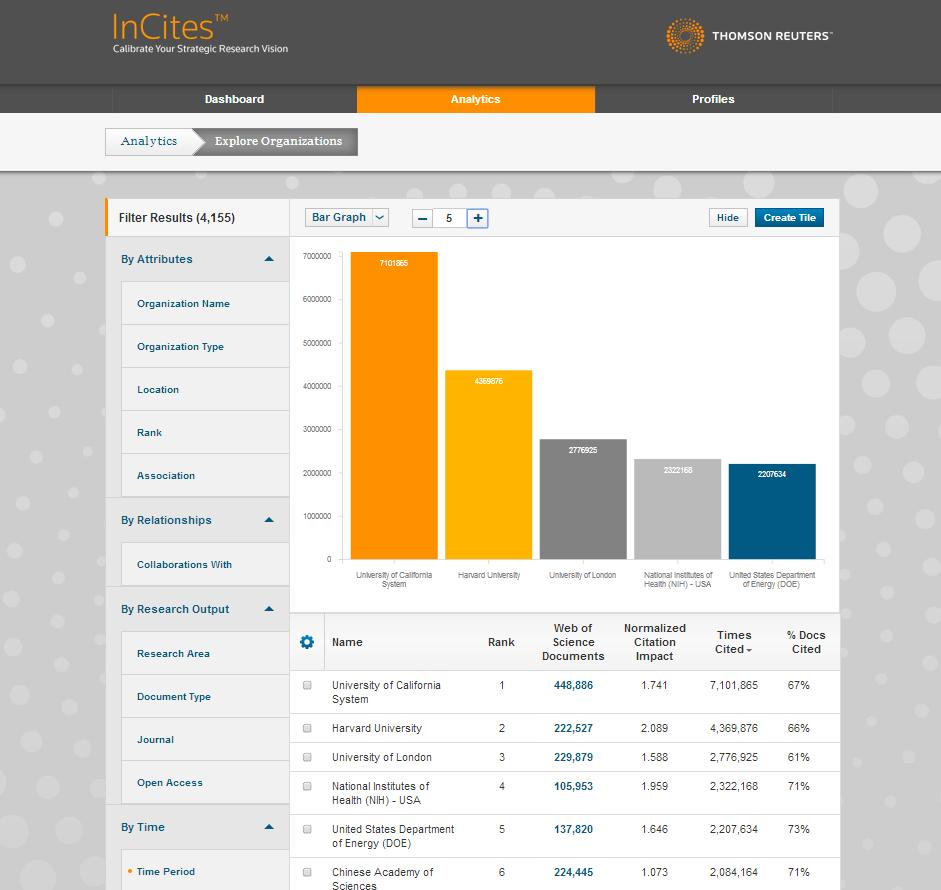Viewport: 941px width, 890px height.
Task: Switch to the Analytics tab
Action: (476, 99)
